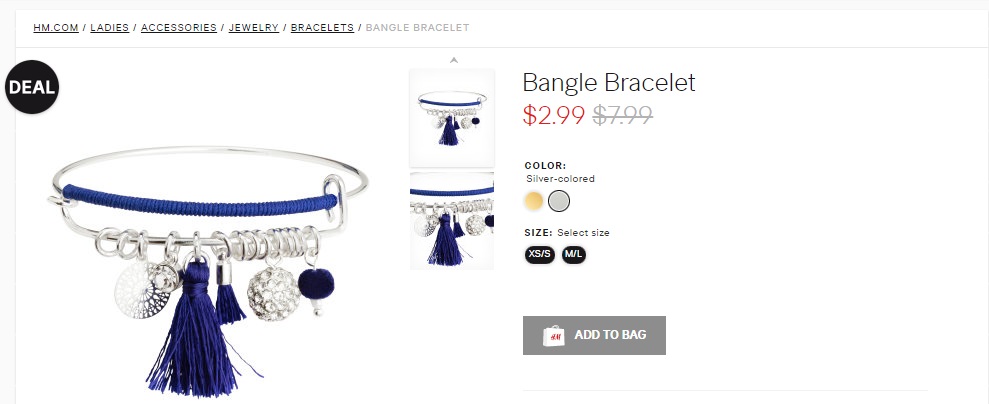Viewport: 989px width, 404px height.
Task: Click the H&M shopping bag icon
Action: point(553,335)
